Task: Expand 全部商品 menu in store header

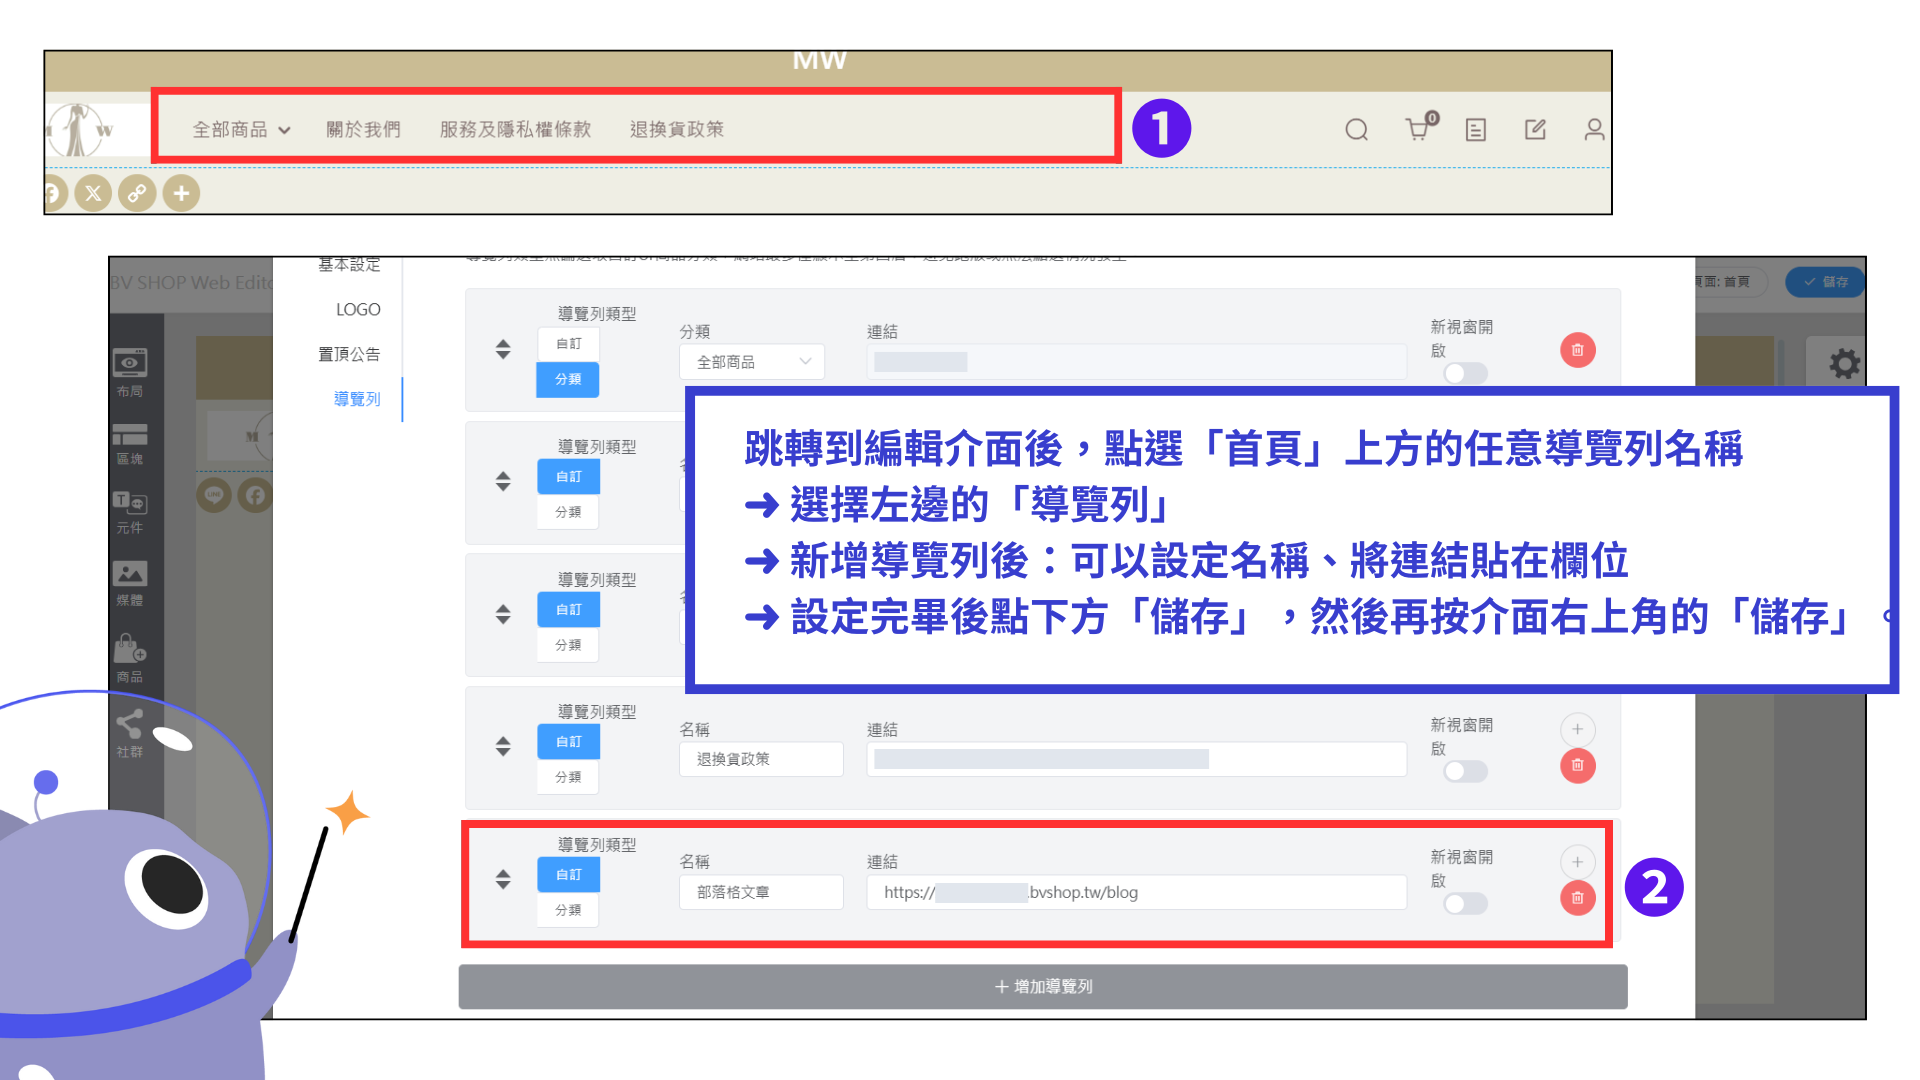Action: pyautogui.click(x=241, y=130)
